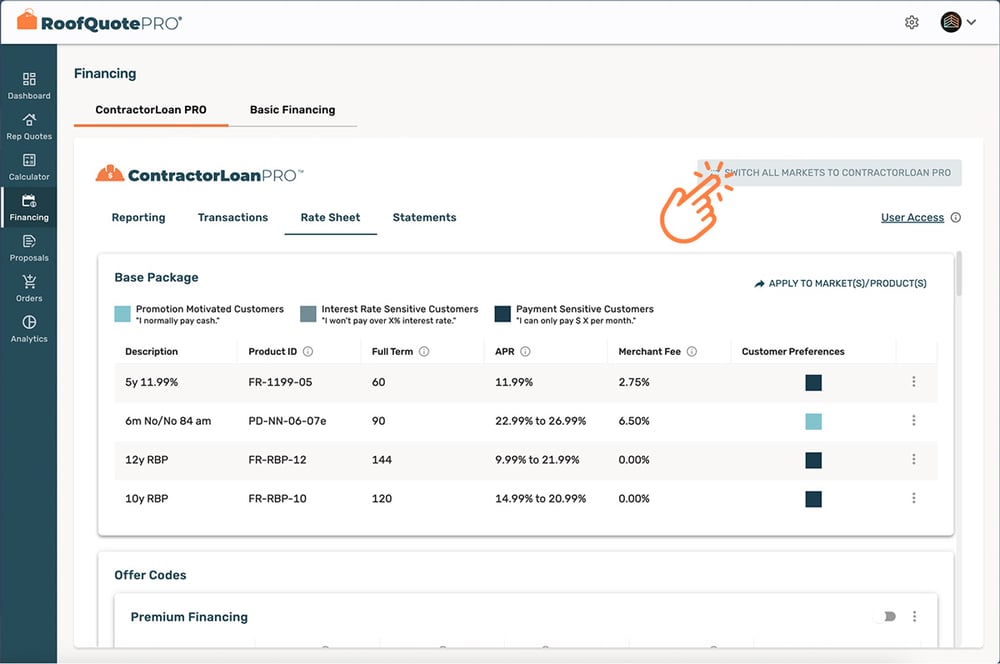Open Rep Quotes in the sidebar
1000x664 pixels.
pos(29,126)
